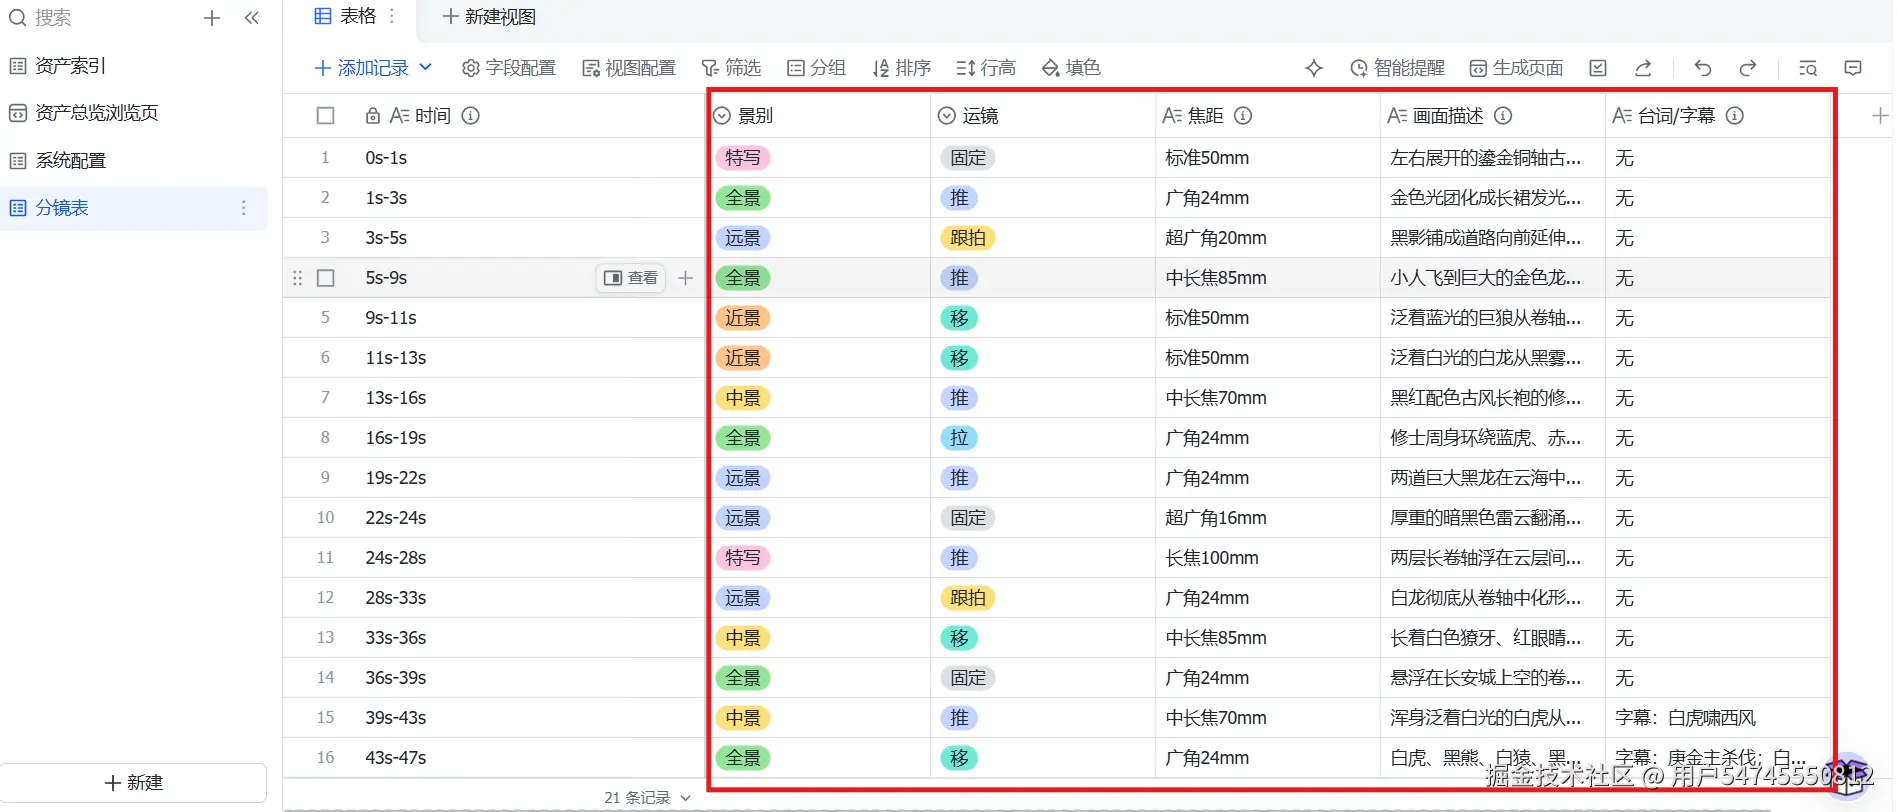Open the AI sparkle star icon
Viewport: 1897px width, 812px height.
[1314, 68]
